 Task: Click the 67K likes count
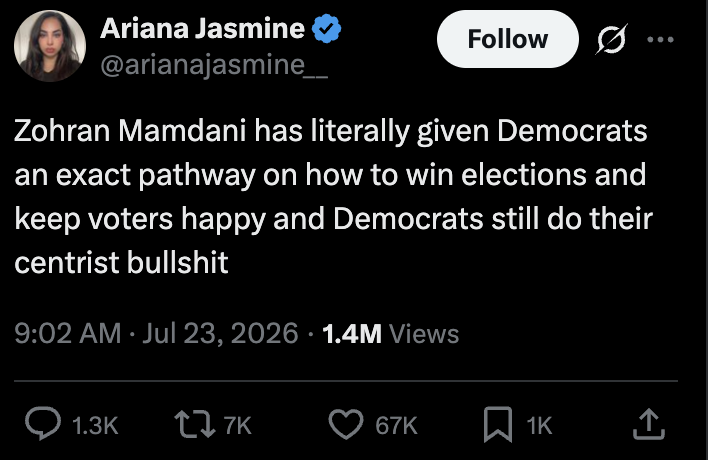pyautogui.click(x=396, y=426)
